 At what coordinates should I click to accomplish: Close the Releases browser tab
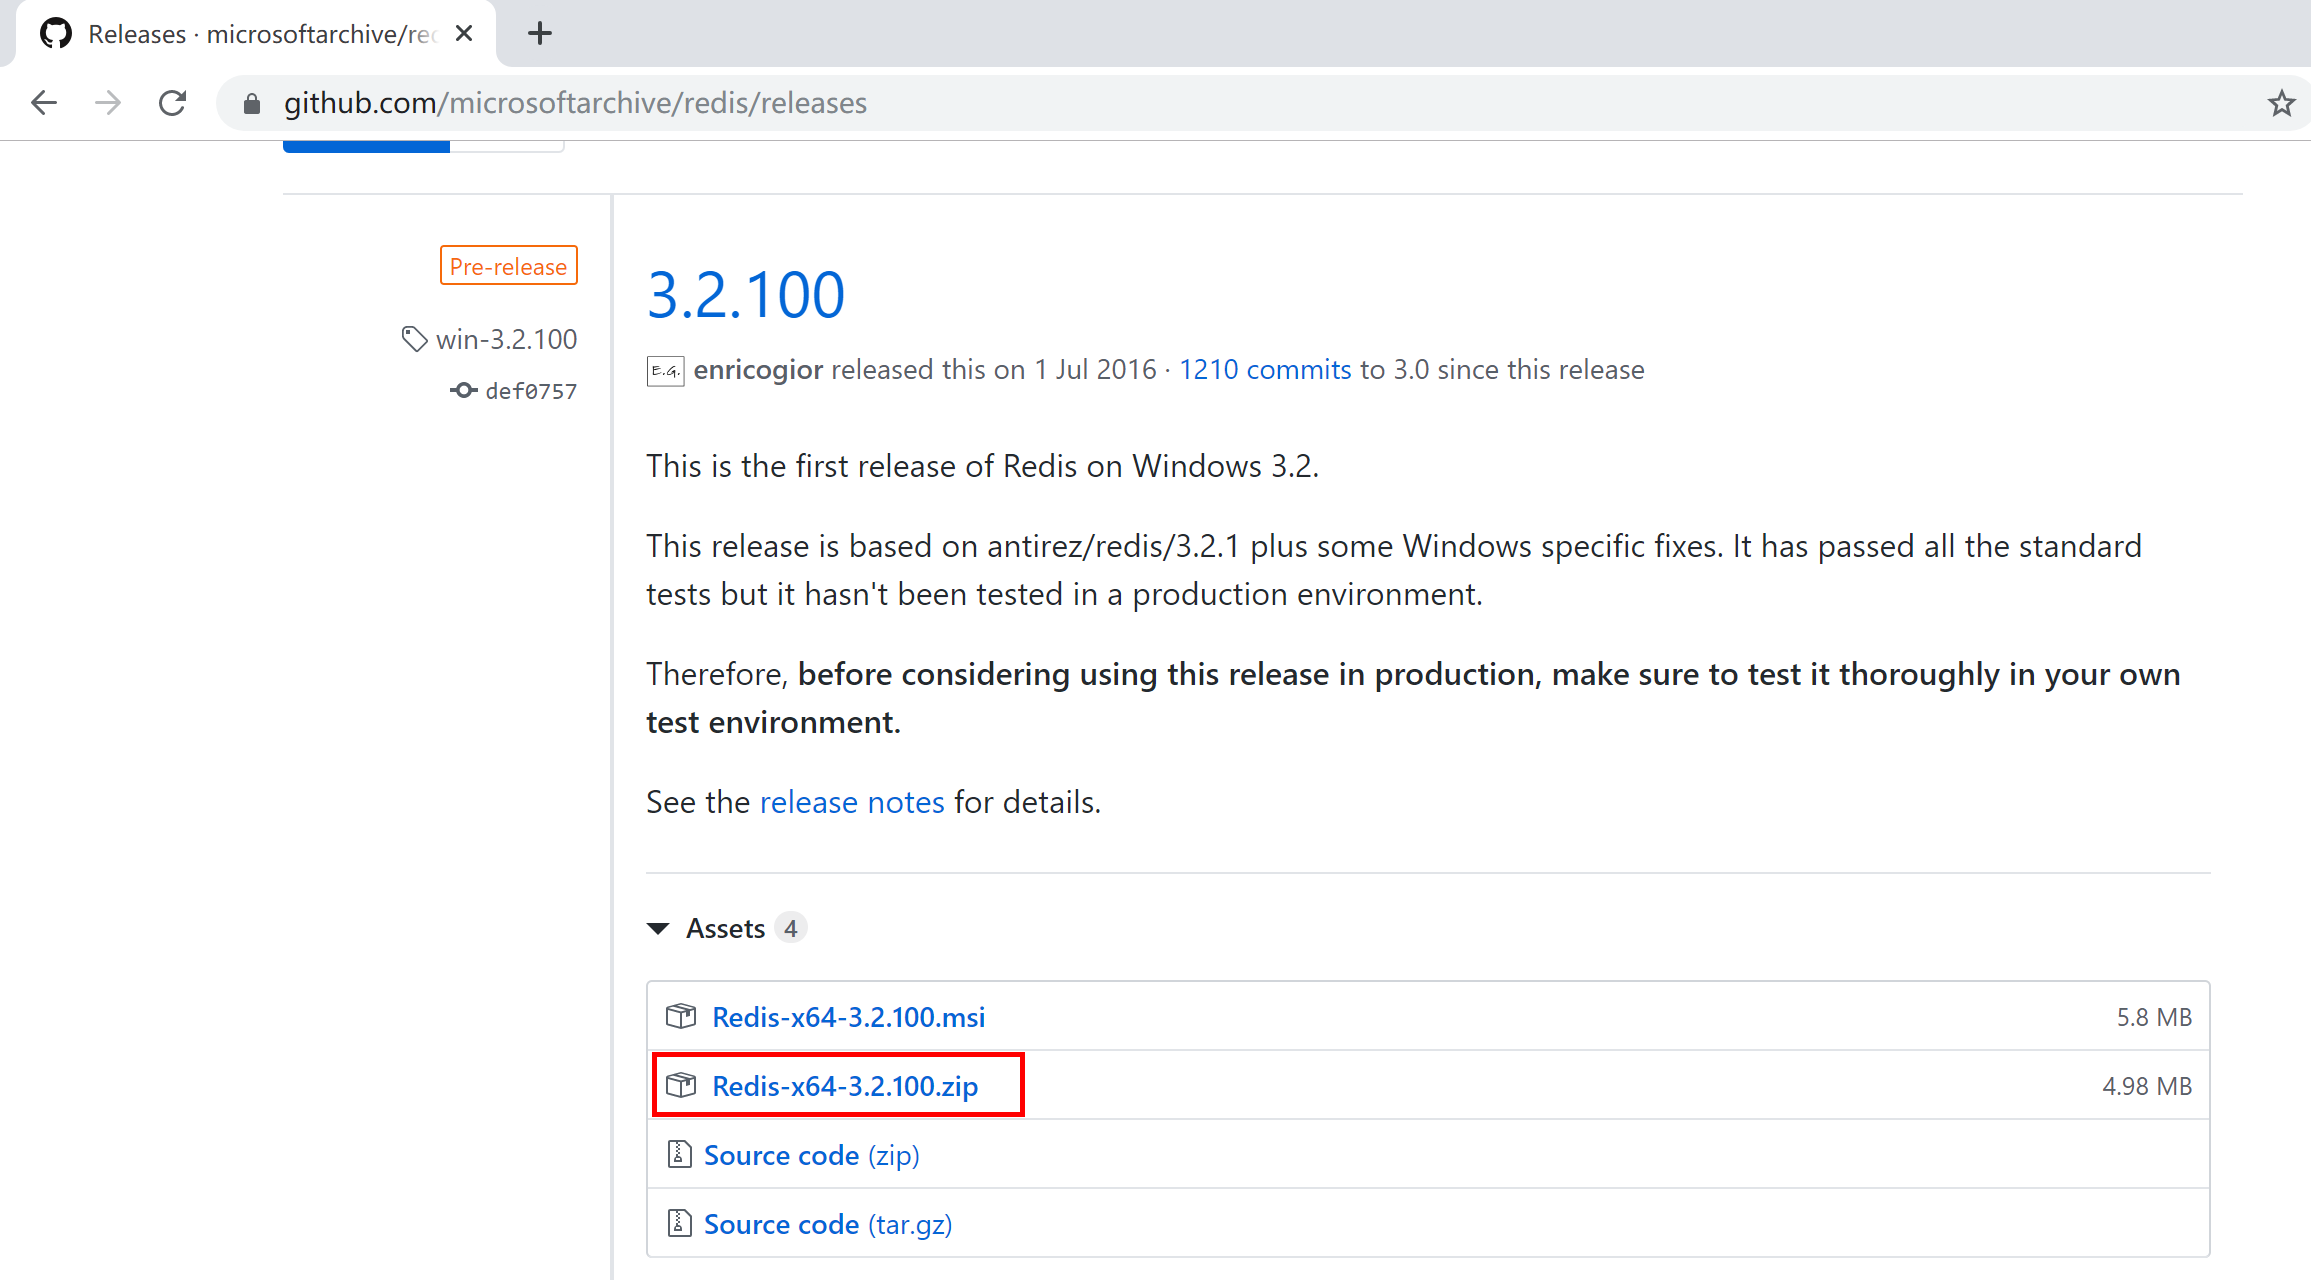point(464,34)
